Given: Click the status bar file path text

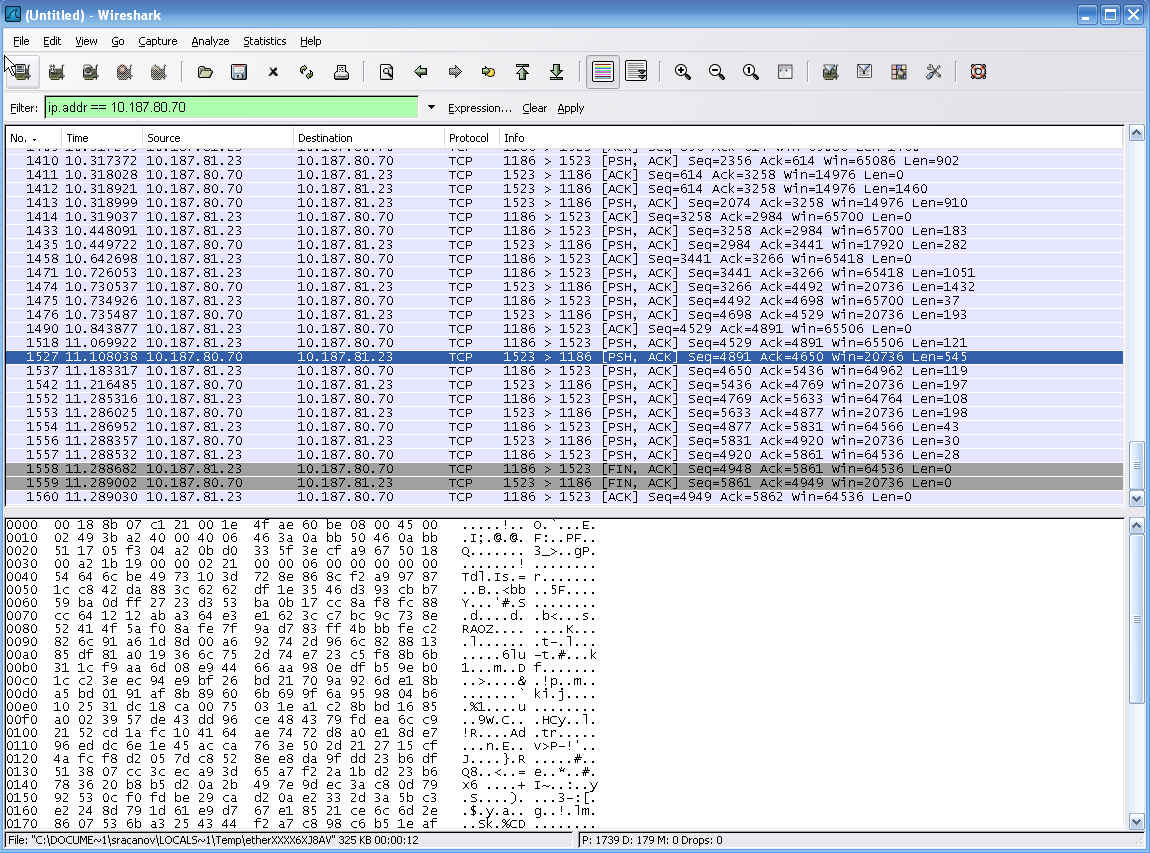Looking at the screenshot, I should coord(213,840).
